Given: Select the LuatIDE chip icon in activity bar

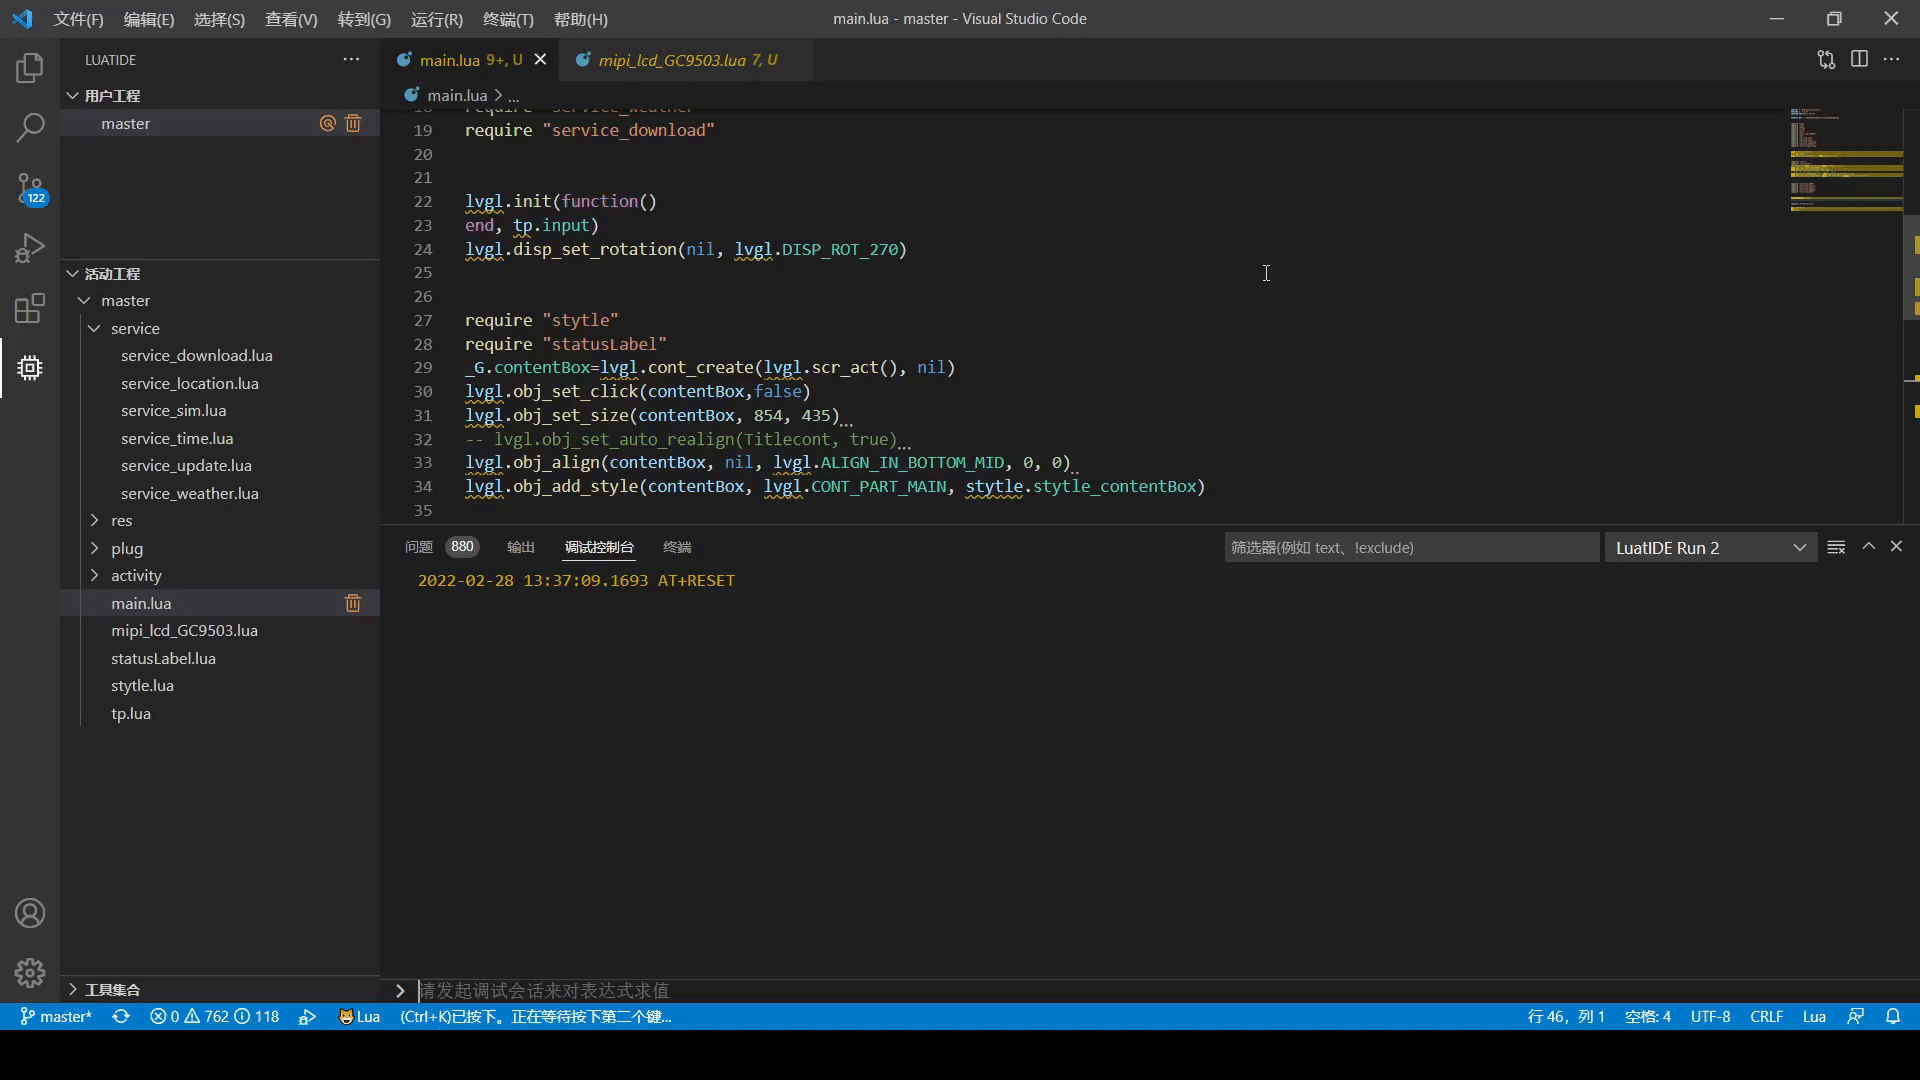Looking at the screenshot, I should [30, 368].
